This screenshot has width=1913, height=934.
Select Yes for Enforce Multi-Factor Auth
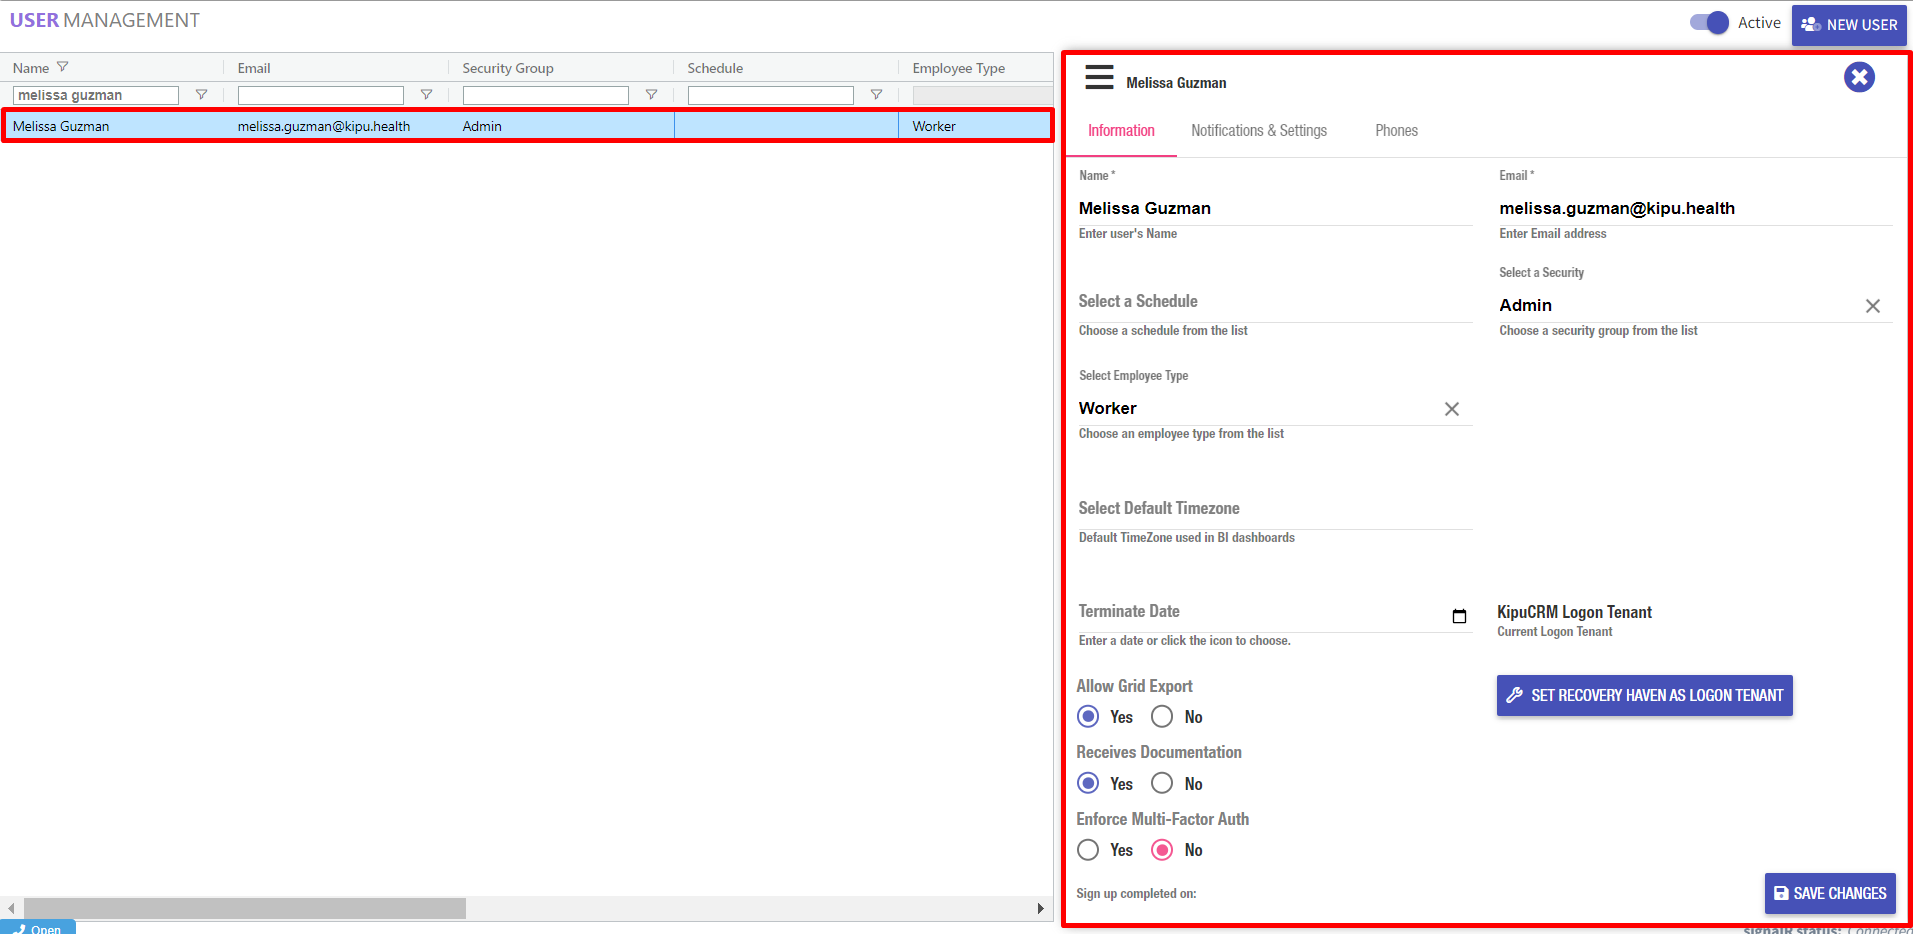tap(1088, 850)
